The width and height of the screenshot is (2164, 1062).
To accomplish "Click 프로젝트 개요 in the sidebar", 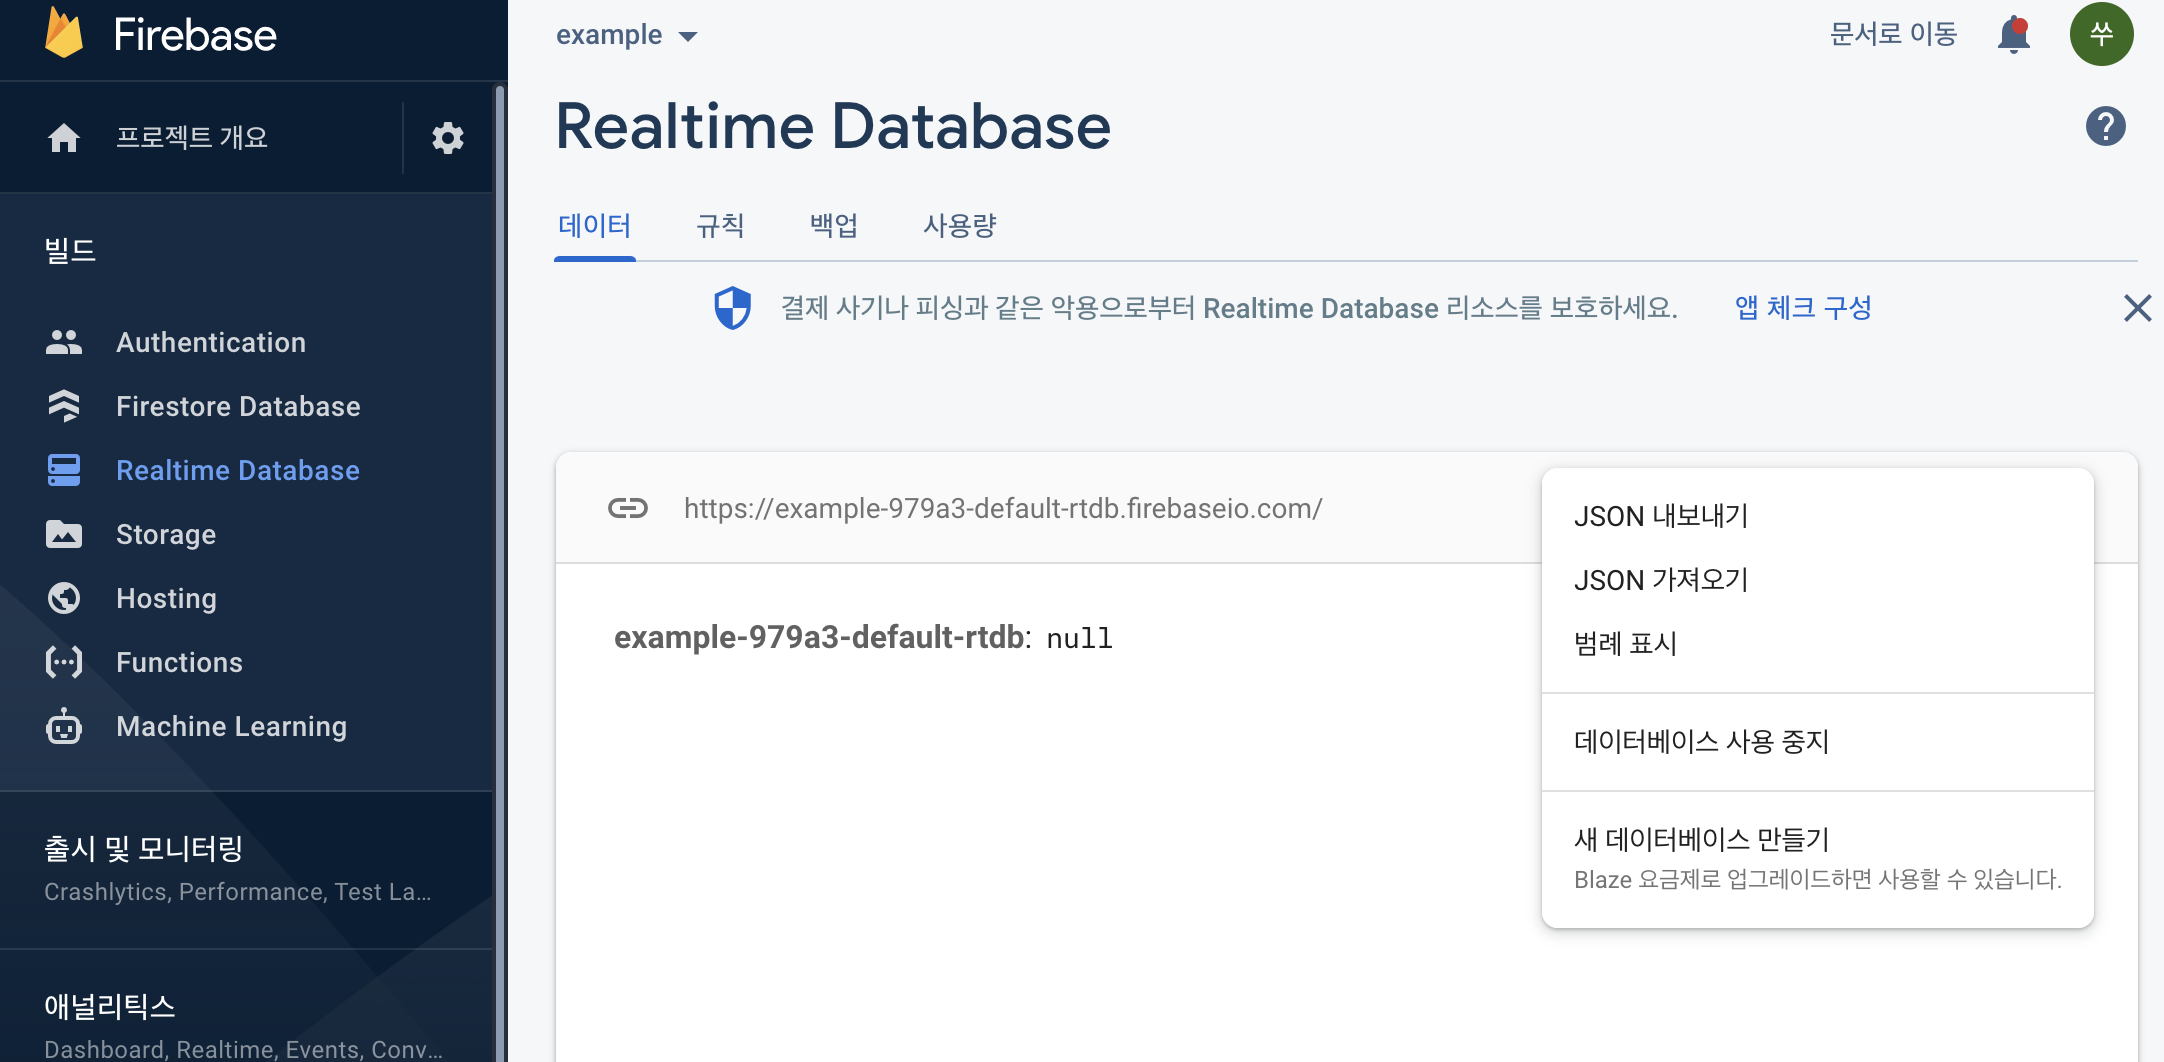I will click(x=192, y=137).
